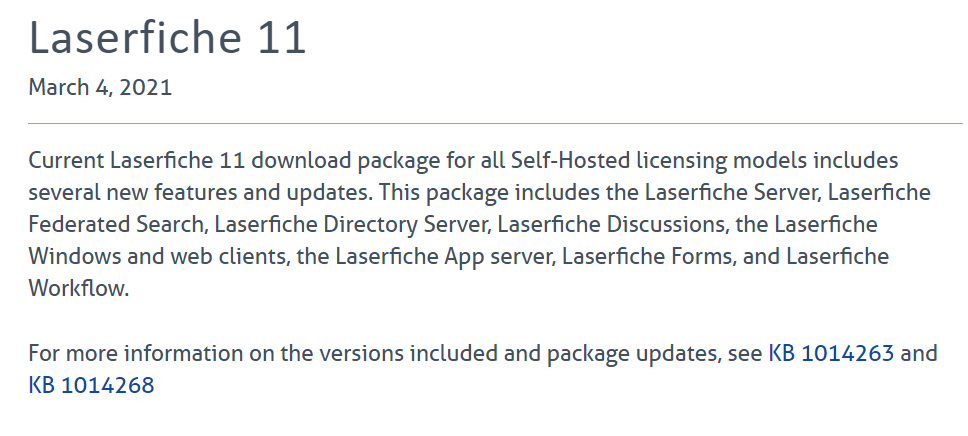Image resolution: width=968 pixels, height=436 pixels.
Task: Click the 'Laserfiche Server' text in paragraph
Action: click(x=733, y=193)
